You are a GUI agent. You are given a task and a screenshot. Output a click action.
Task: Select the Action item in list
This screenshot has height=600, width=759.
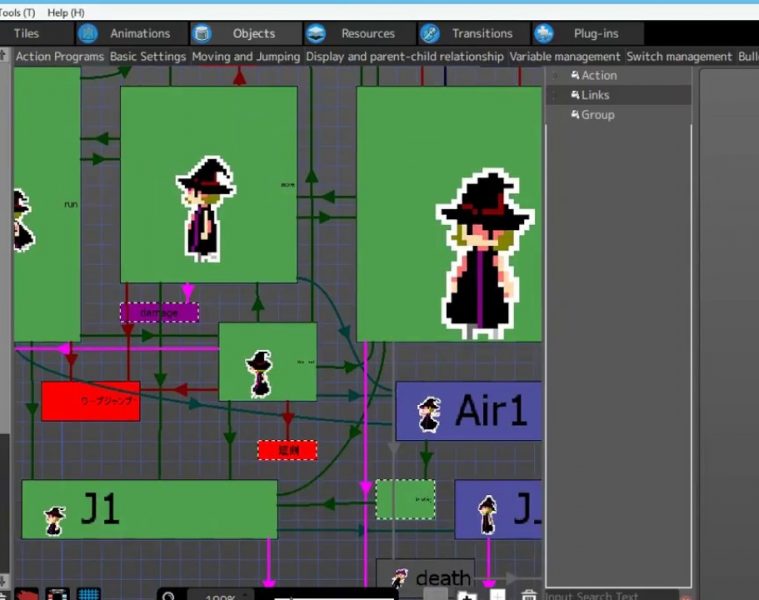point(619,75)
